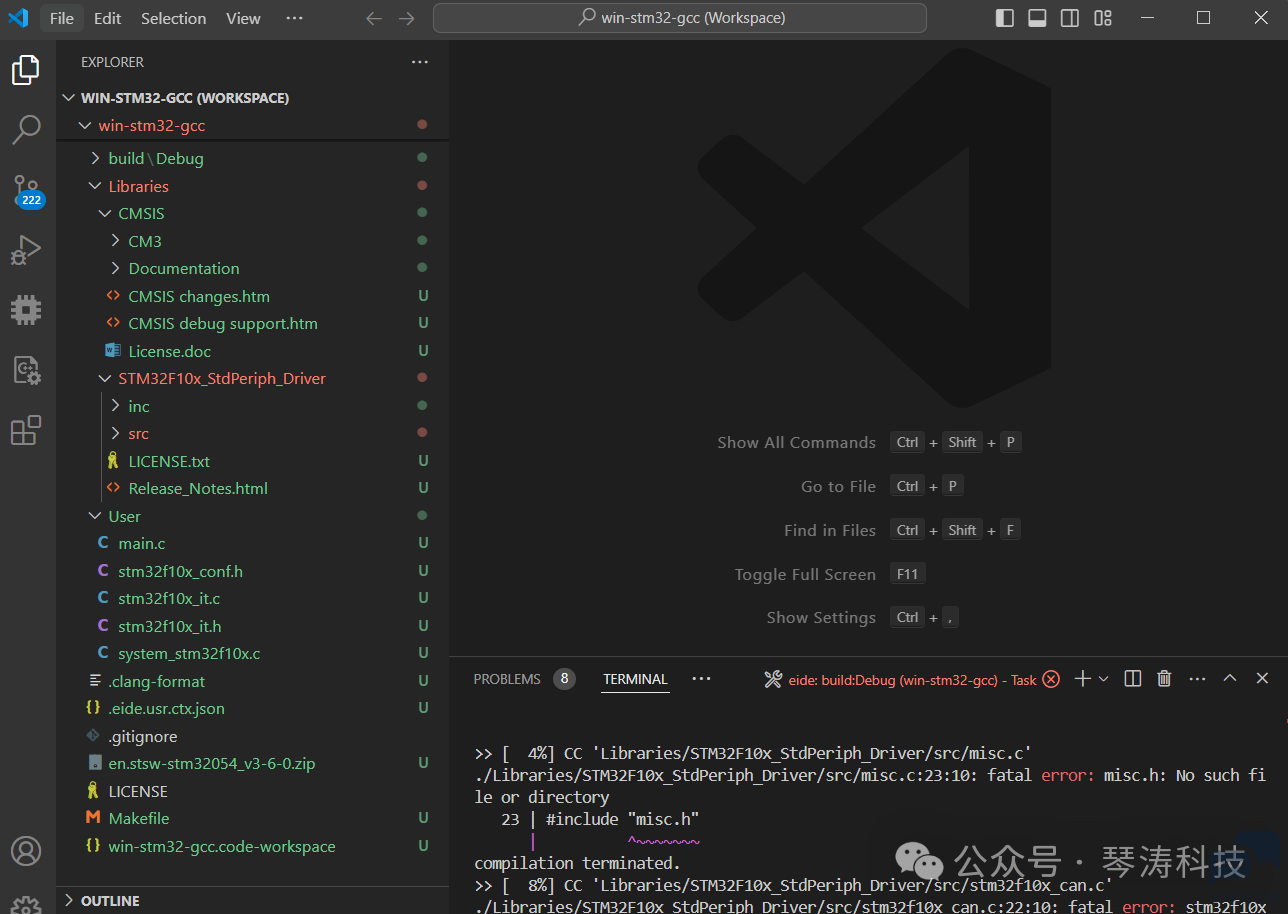
Task: Open stm32f10x_conf.h file
Action: [x=252, y=571]
